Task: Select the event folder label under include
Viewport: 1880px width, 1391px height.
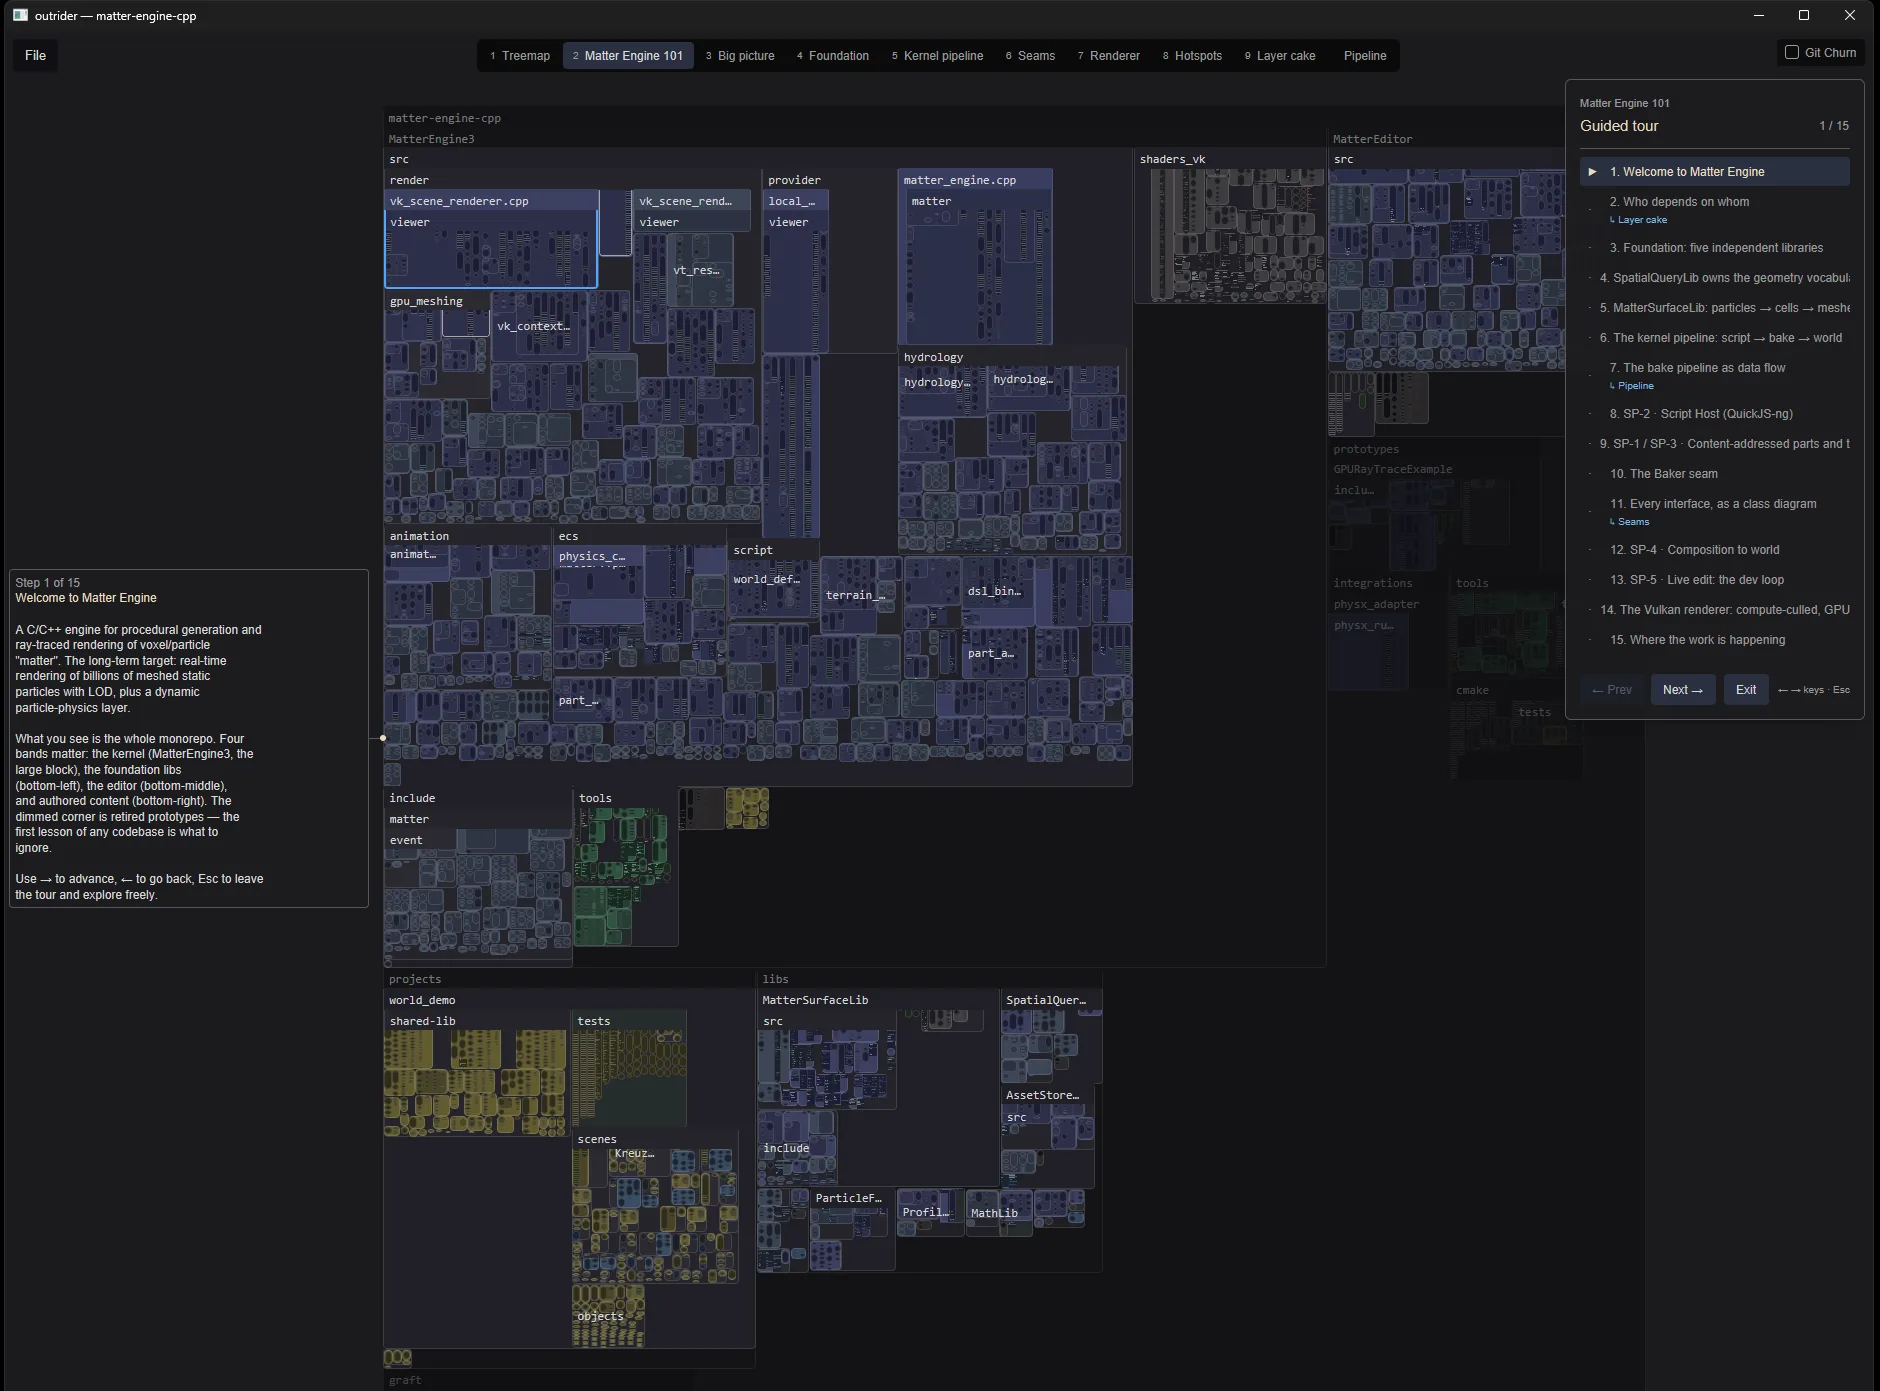Action: [406, 840]
